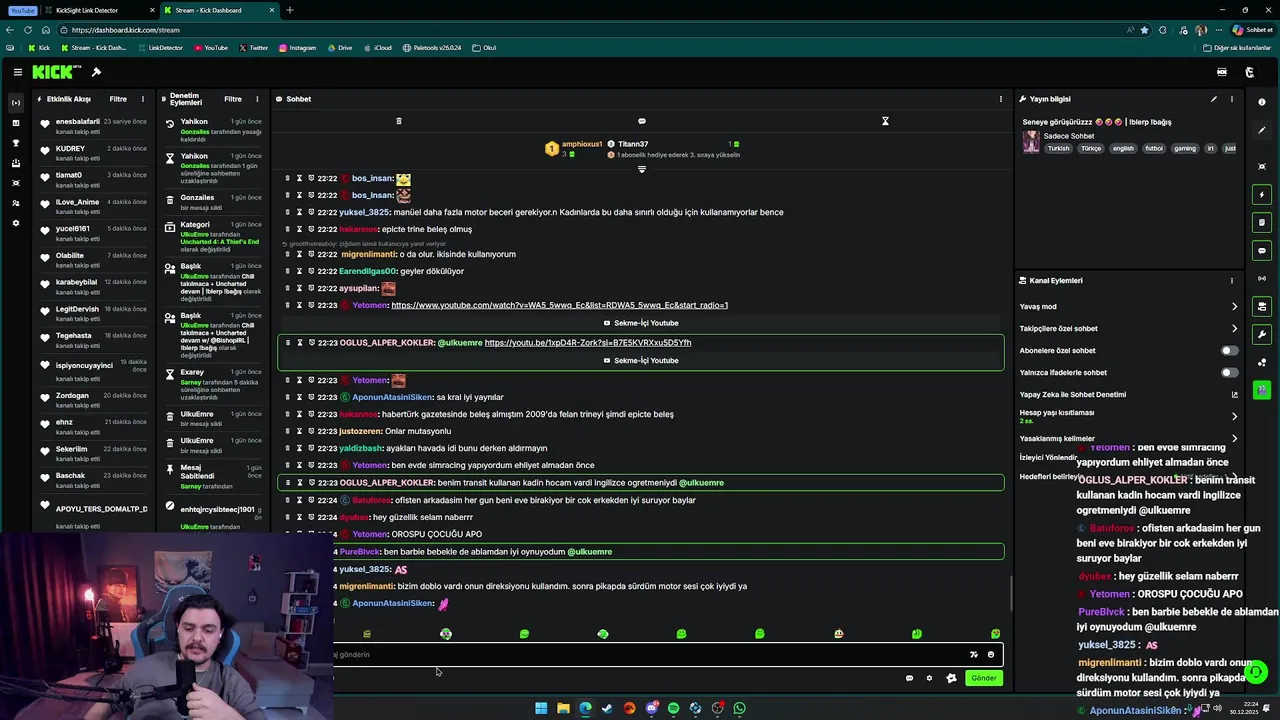Select KUDREY in activity feed

[92, 153]
